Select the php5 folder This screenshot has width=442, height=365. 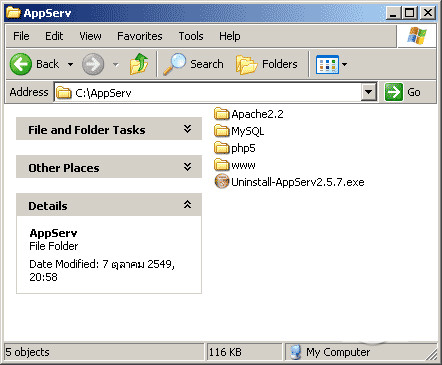click(x=235, y=148)
